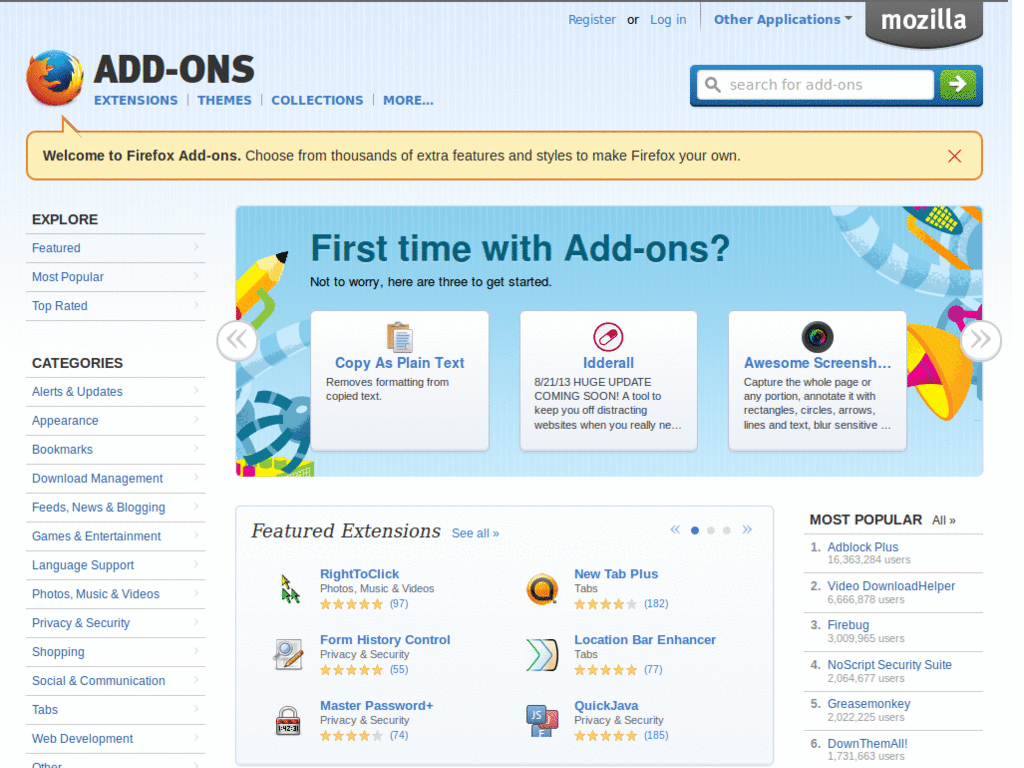Click the Master Password+ padlock icon
1024x768 pixels.
point(289,720)
